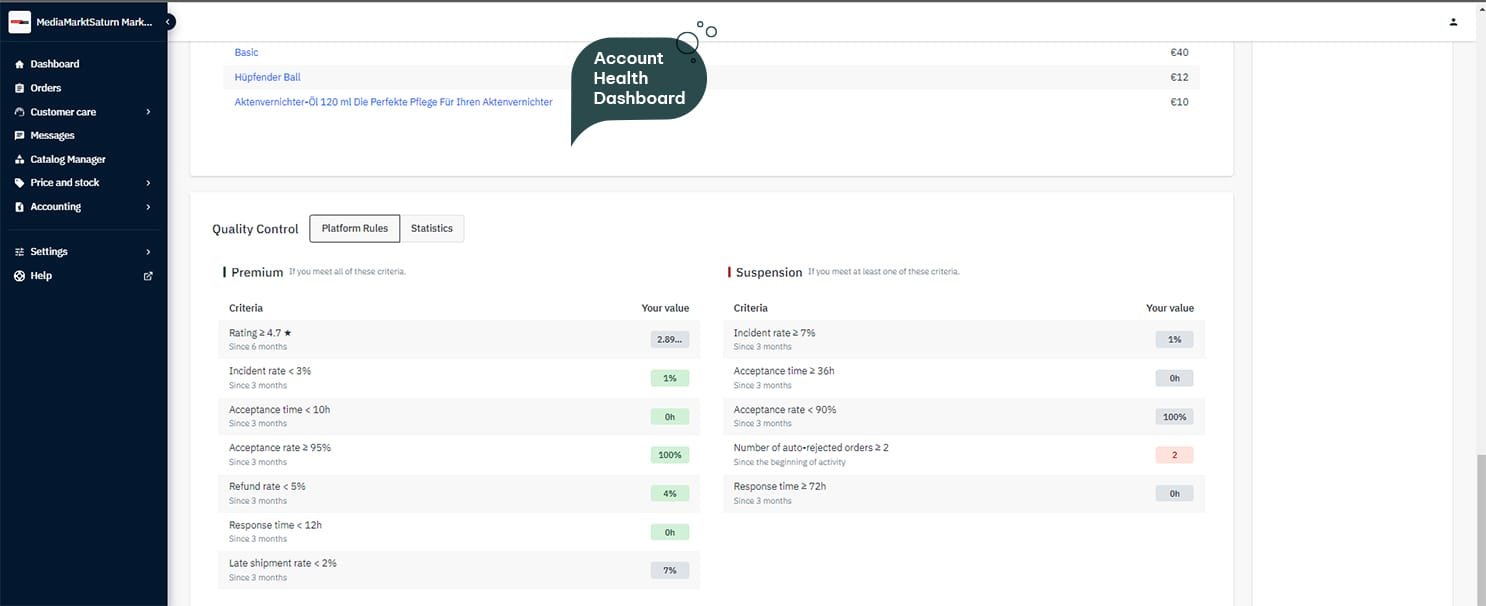Screen dimensions: 1486x606
Task: Select the Platform Rules tab
Action: 354,229
